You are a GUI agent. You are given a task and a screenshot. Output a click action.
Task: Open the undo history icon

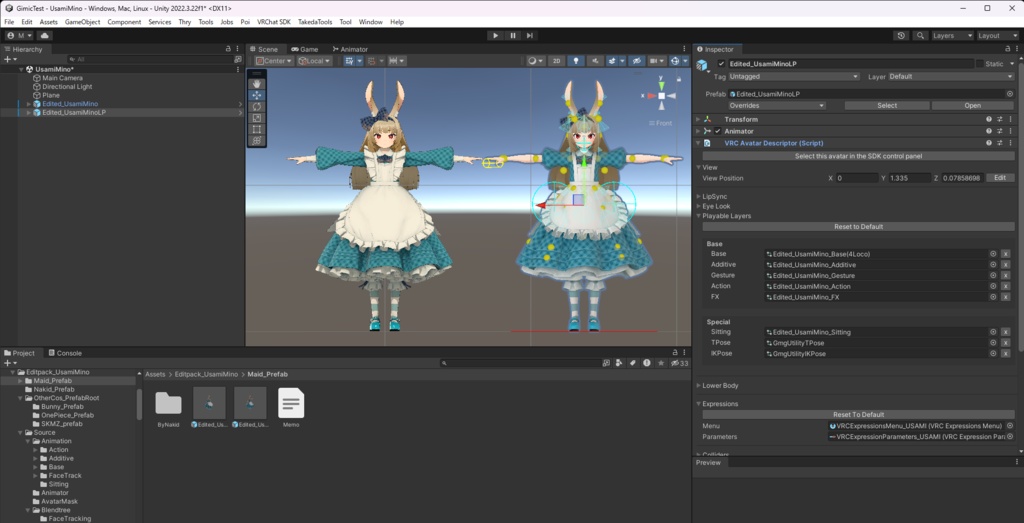pos(901,35)
